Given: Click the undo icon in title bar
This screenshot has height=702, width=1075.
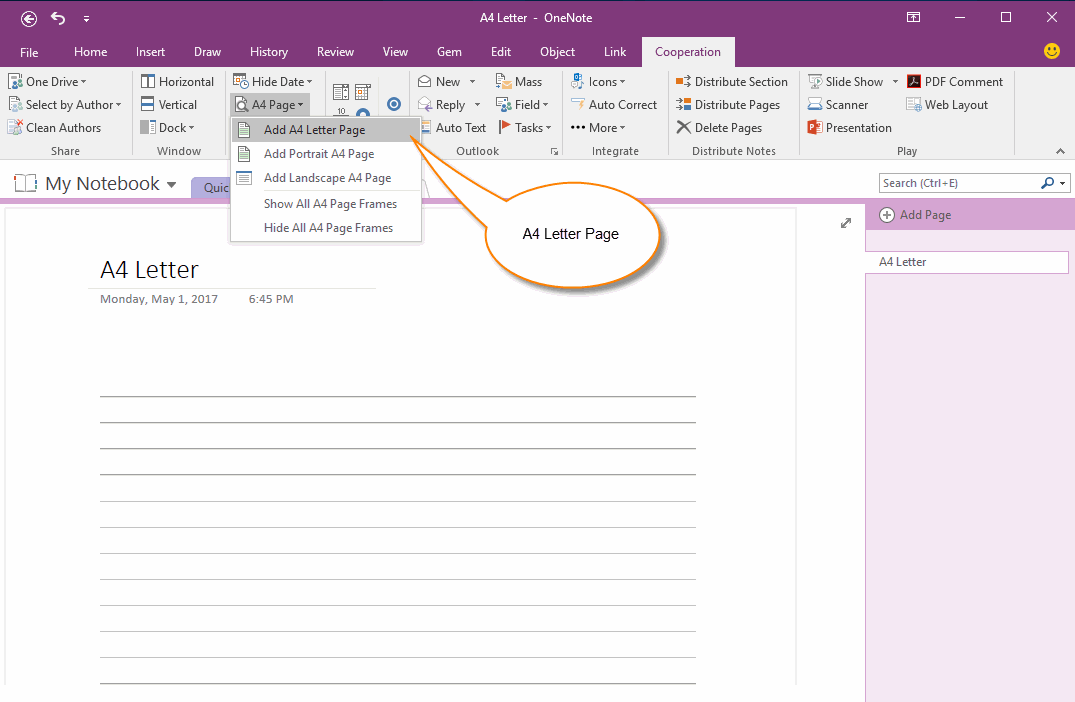Looking at the screenshot, I should point(58,19).
